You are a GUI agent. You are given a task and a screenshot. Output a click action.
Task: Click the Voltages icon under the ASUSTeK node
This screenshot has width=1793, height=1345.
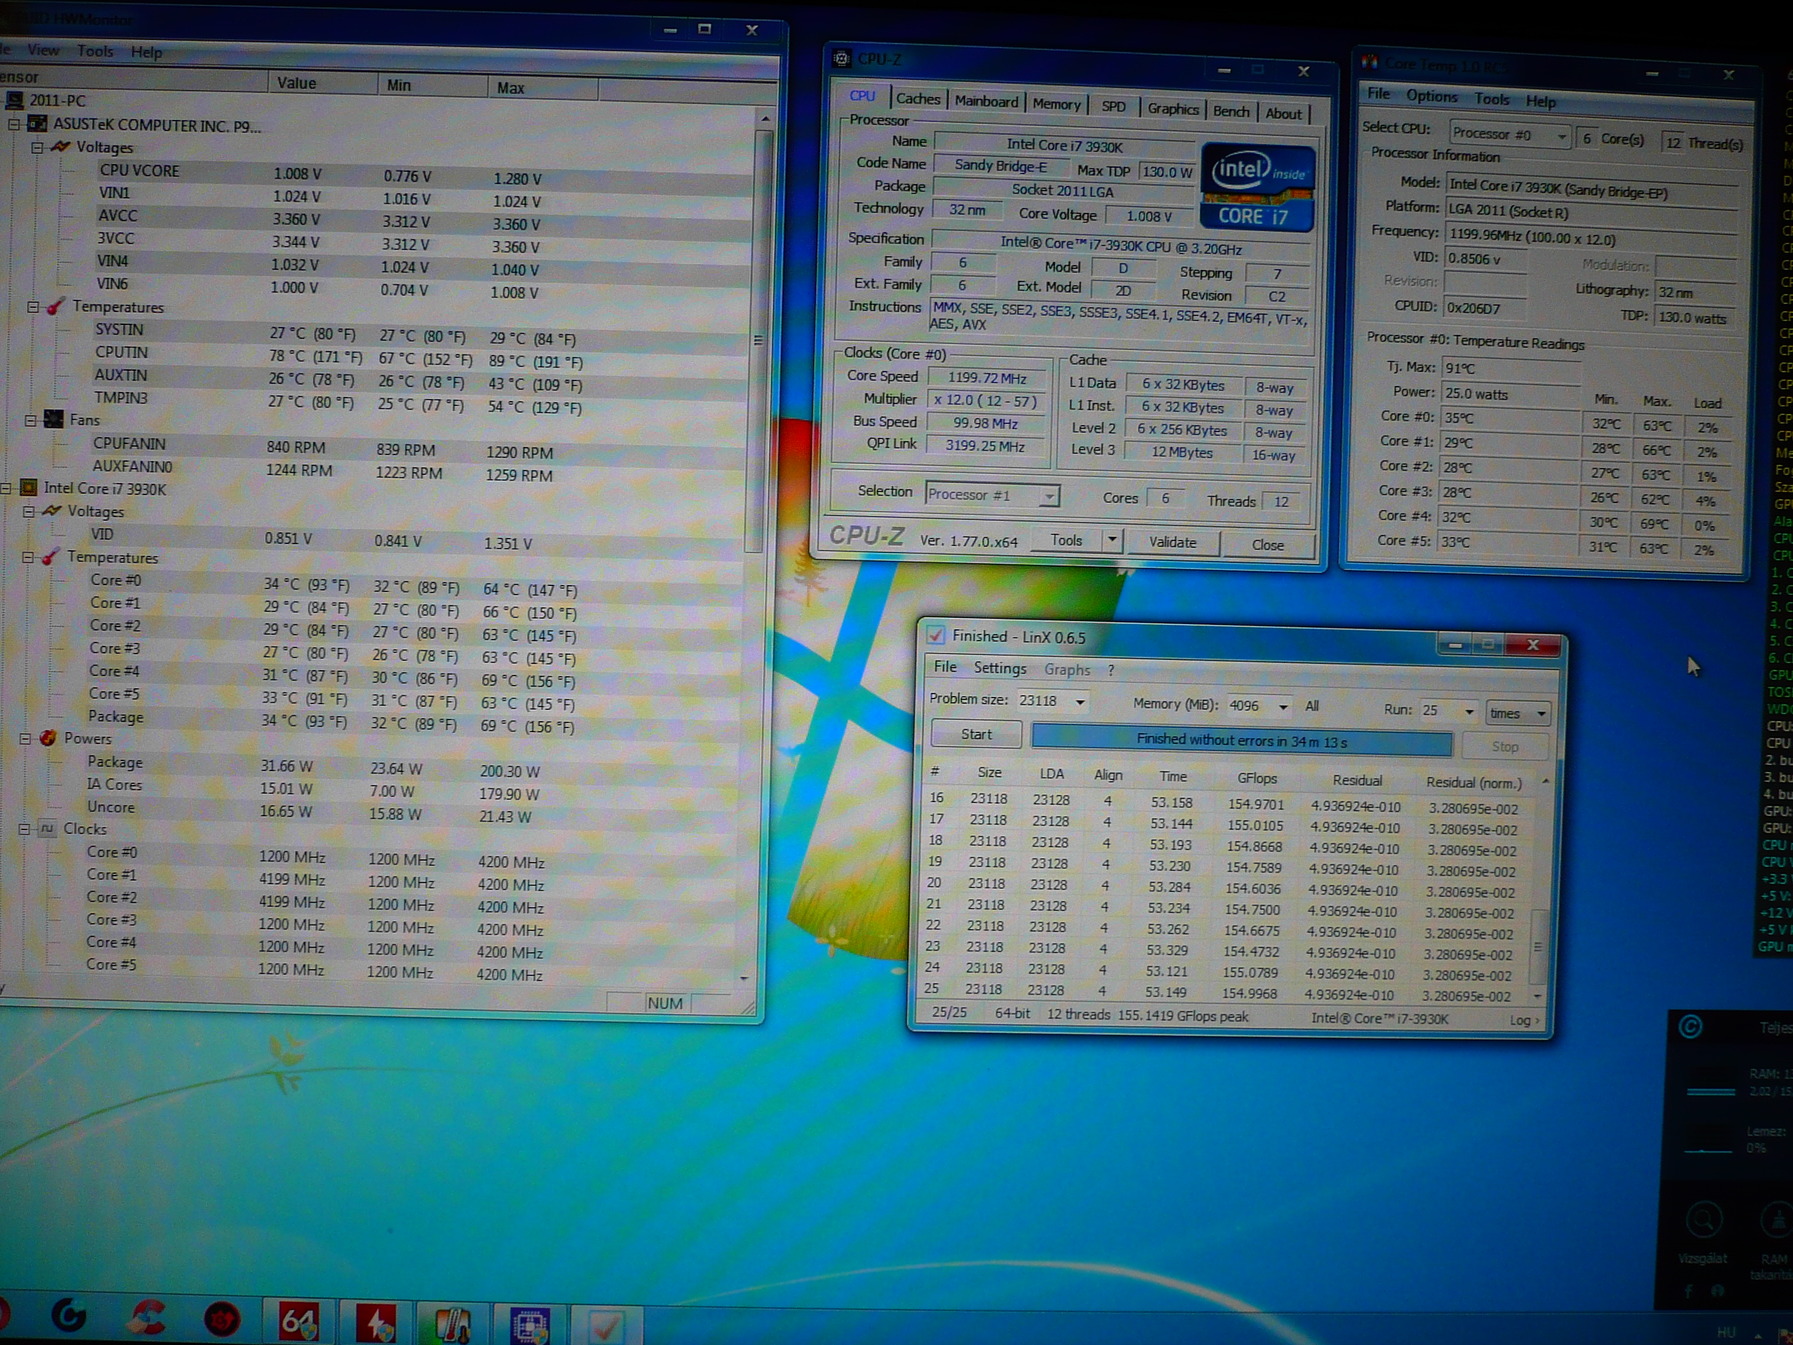pos(60,147)
